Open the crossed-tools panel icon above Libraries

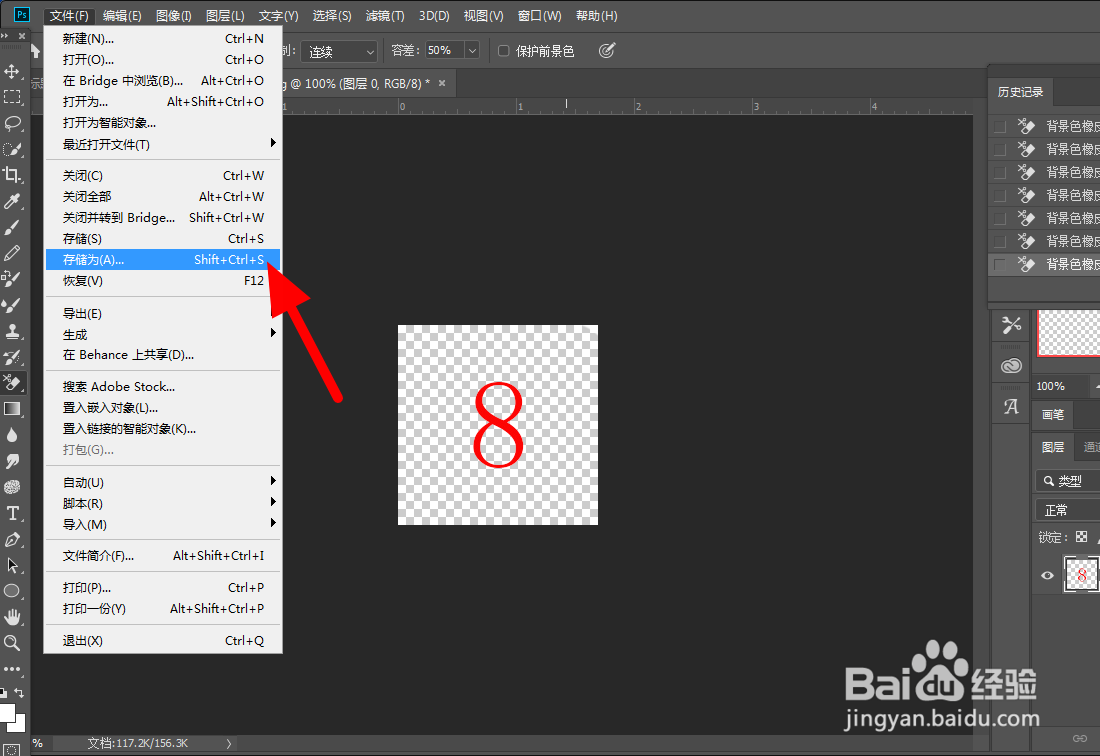coord(1011,325)
